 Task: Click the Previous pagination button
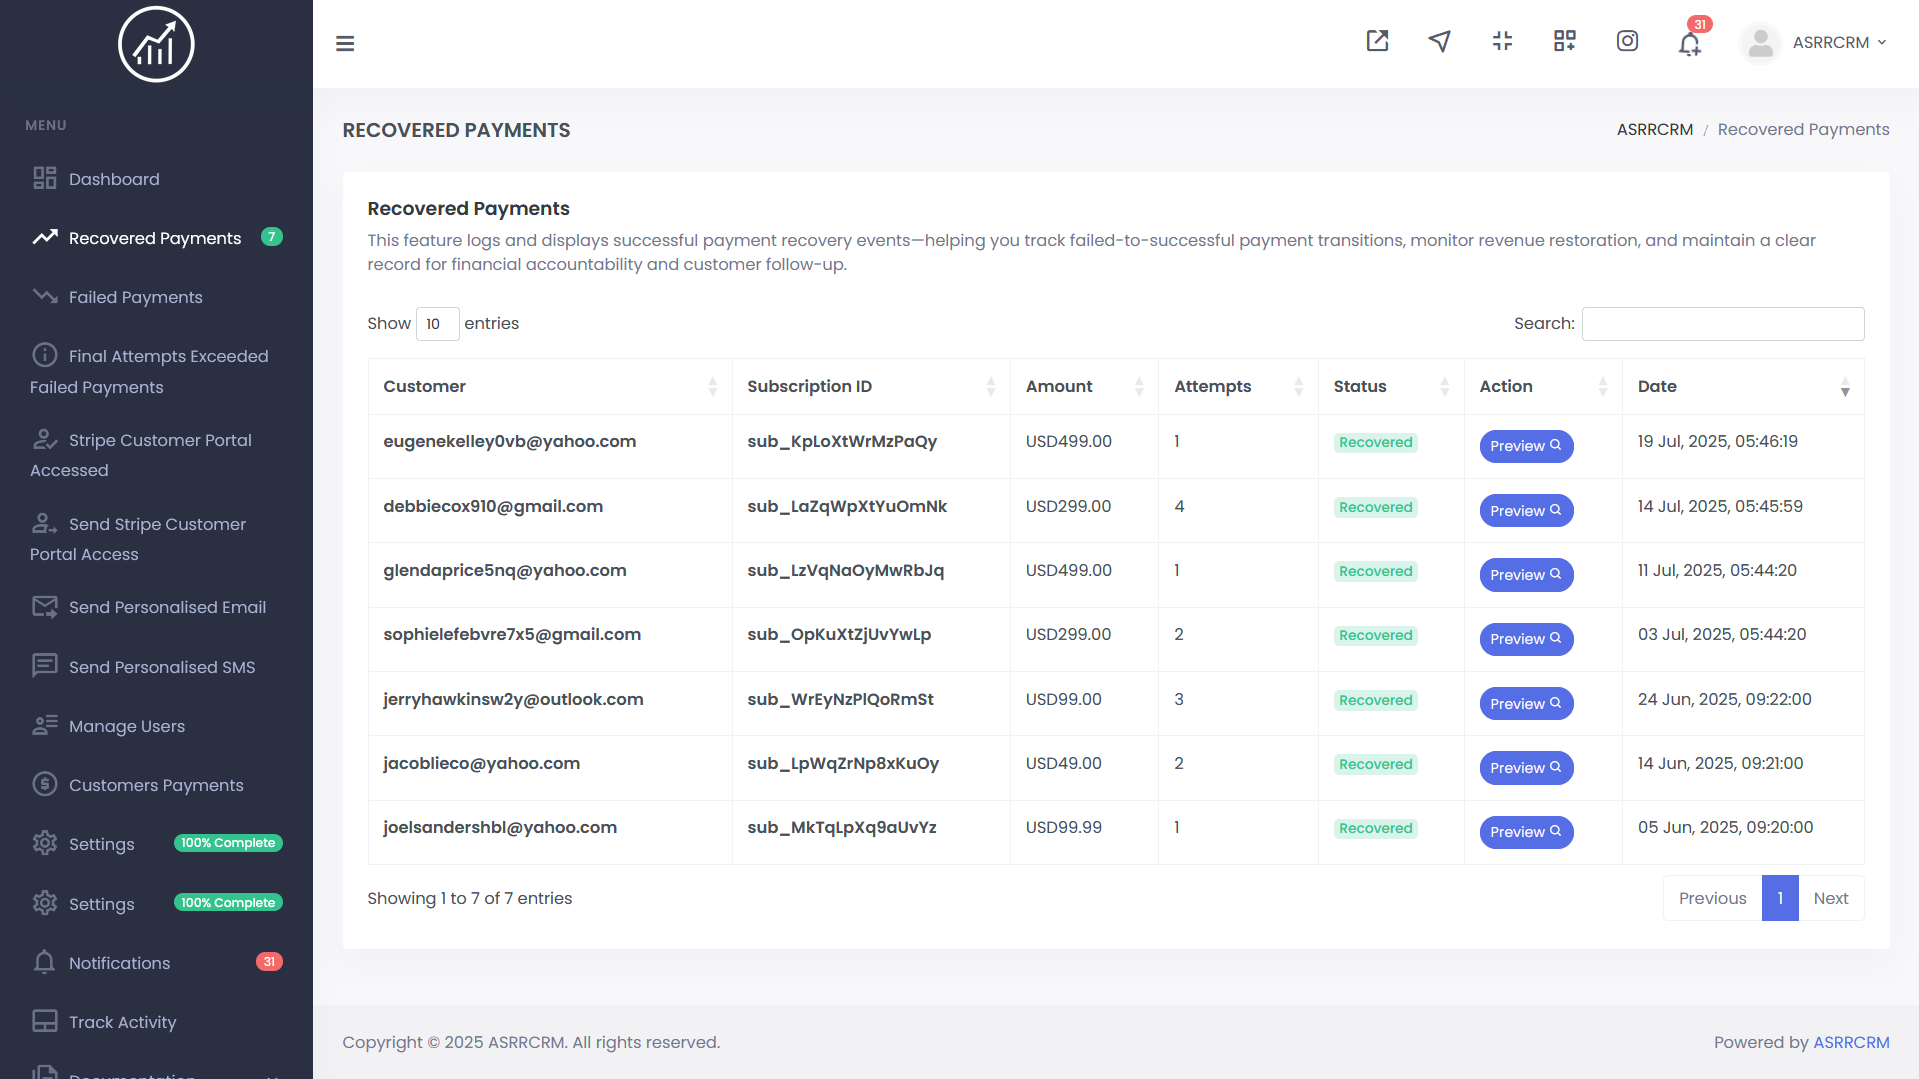(1712, 898)
